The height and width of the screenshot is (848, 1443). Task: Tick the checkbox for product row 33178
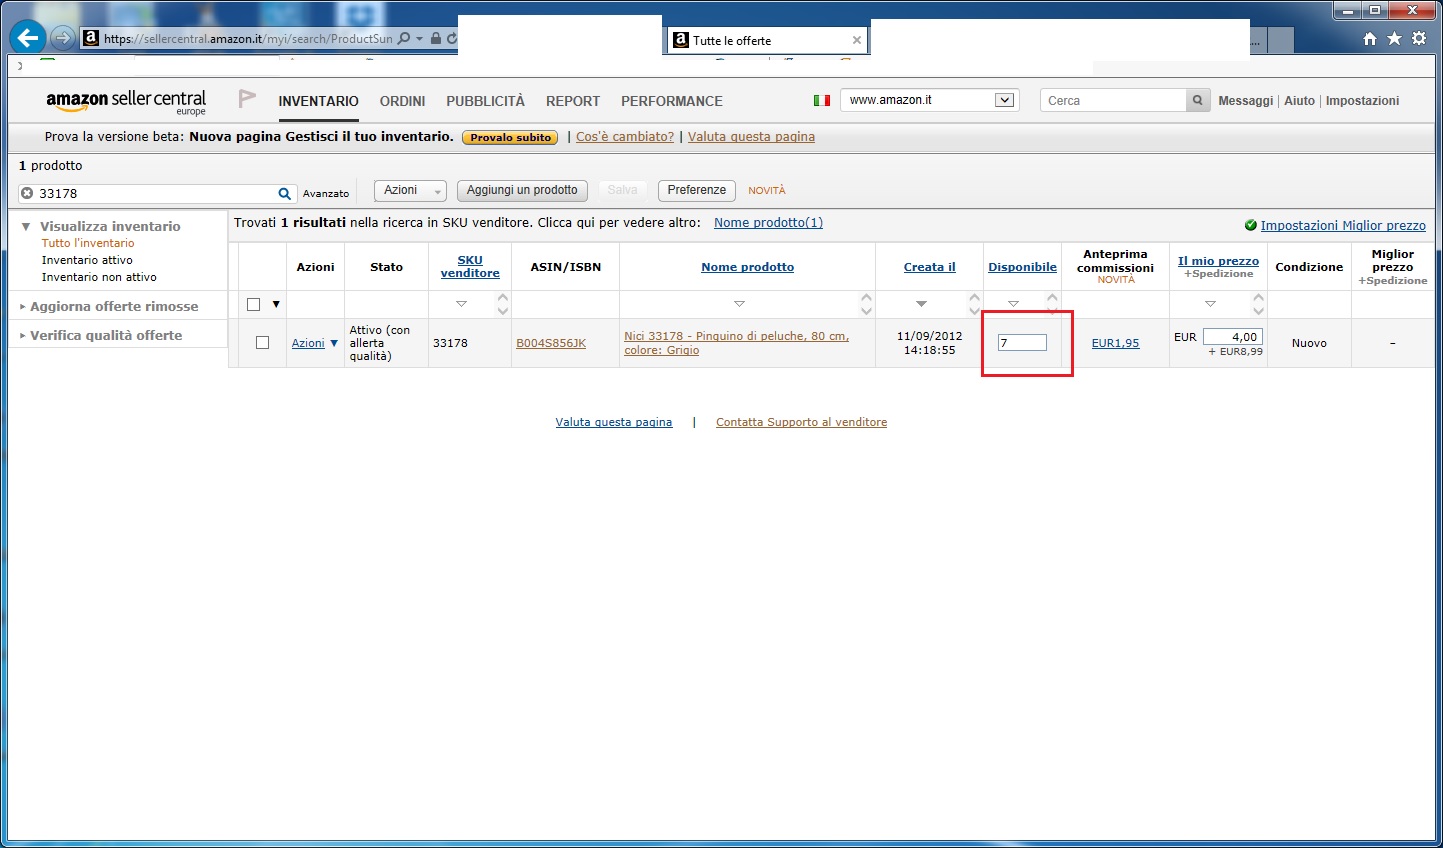262,343
